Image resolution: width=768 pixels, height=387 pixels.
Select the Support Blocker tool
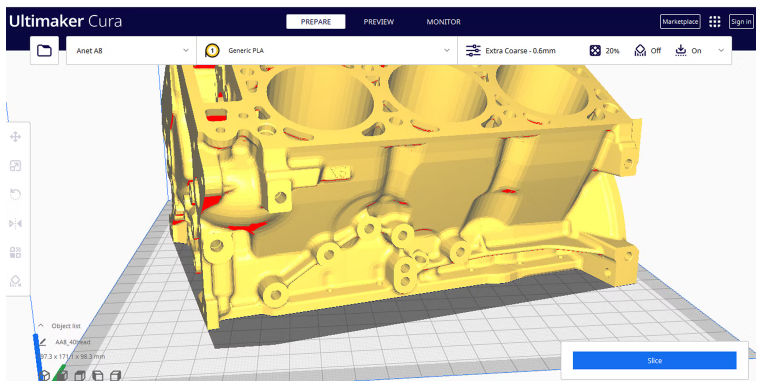coord(16,281)
